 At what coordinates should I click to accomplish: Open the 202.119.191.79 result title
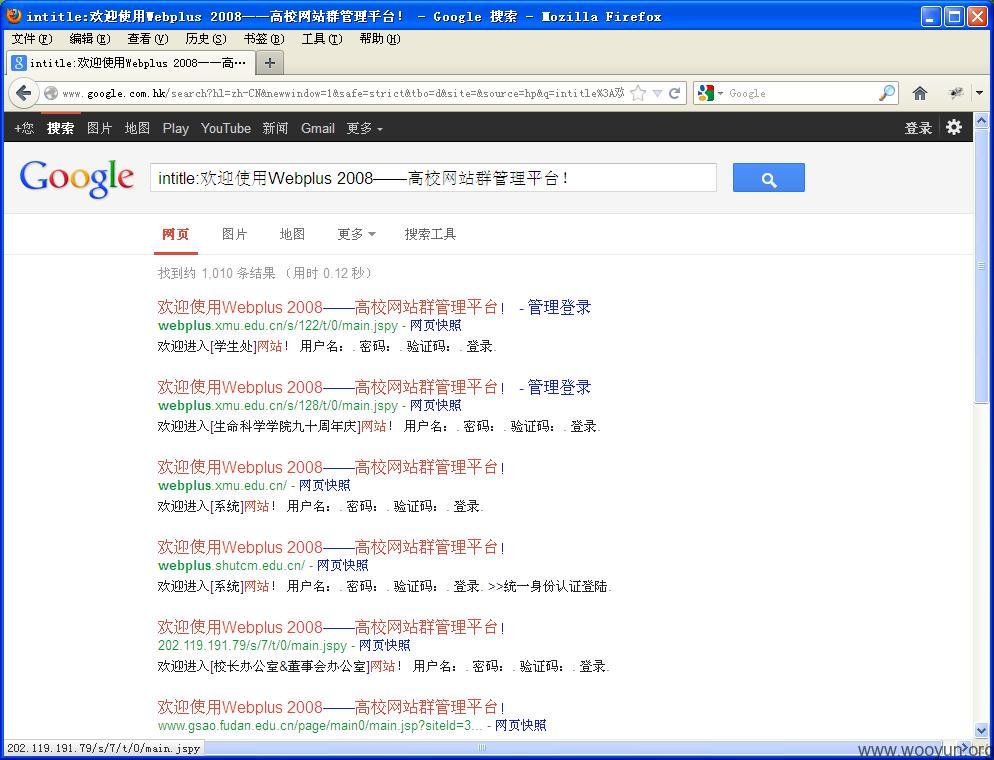click(332, 627)
